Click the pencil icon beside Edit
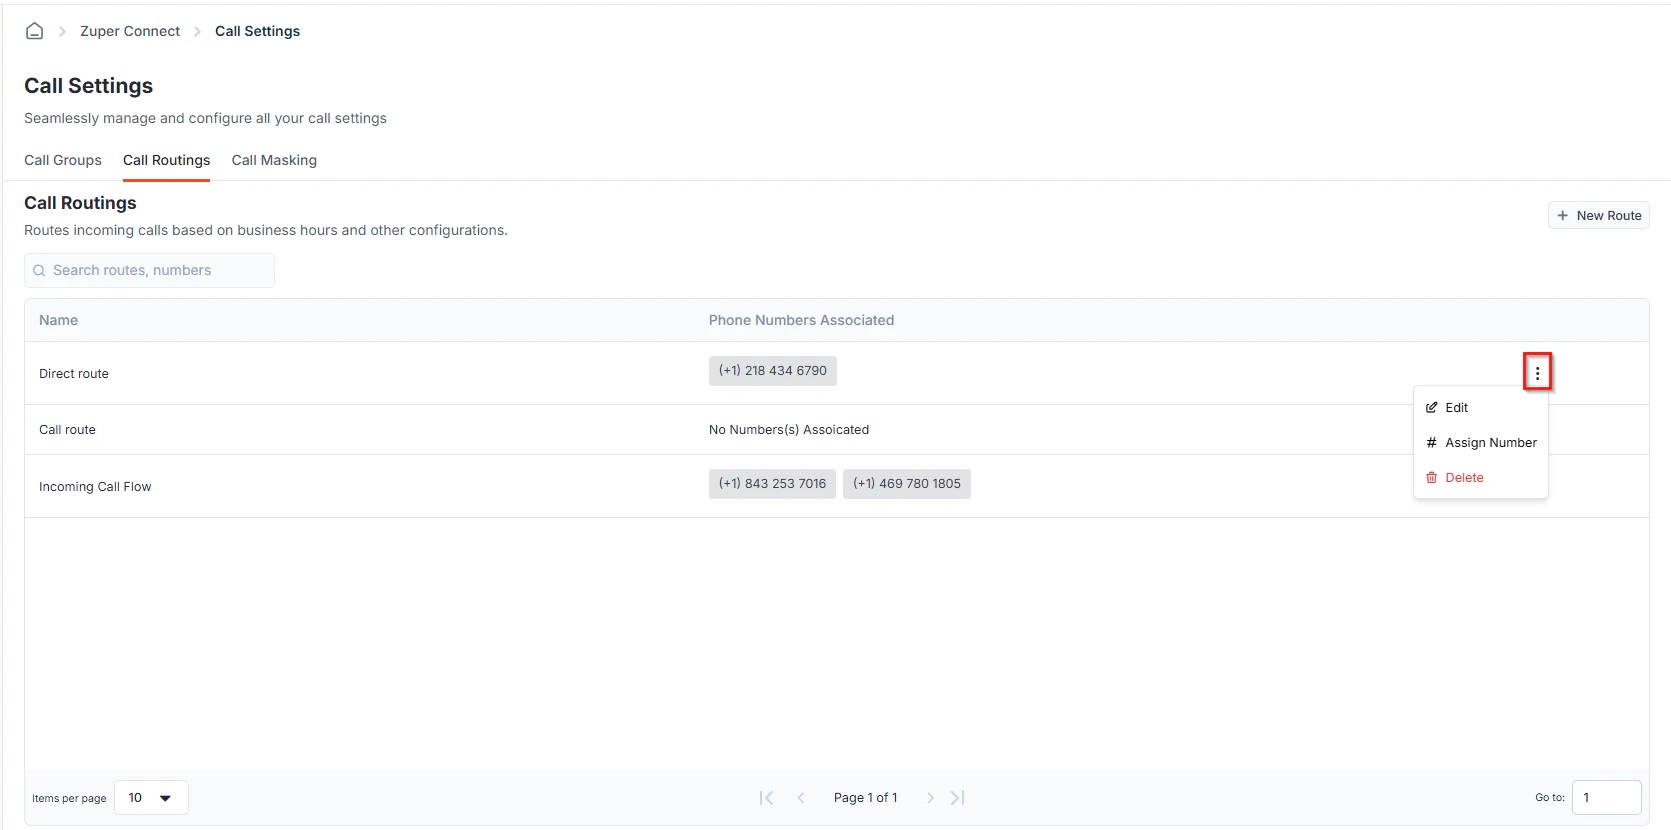 point(1432,408)
